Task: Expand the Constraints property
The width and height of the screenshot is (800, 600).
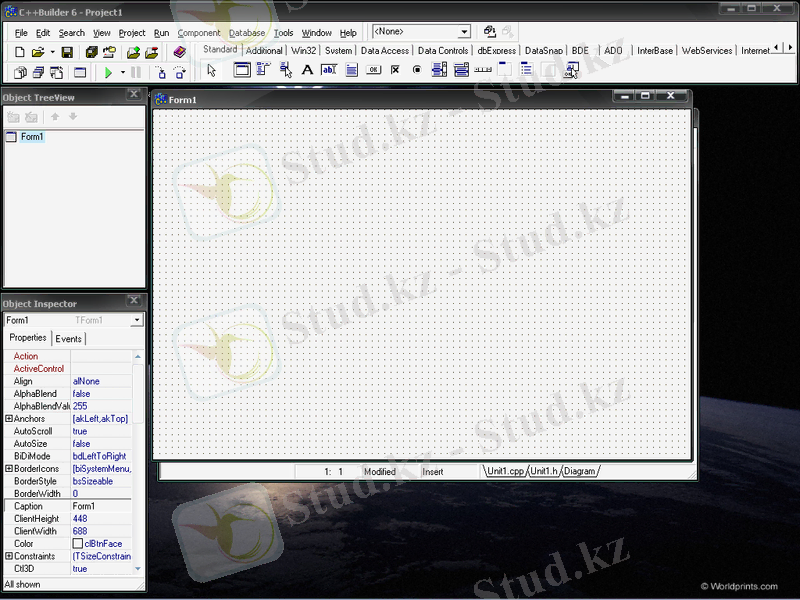Action: [9, 556]
